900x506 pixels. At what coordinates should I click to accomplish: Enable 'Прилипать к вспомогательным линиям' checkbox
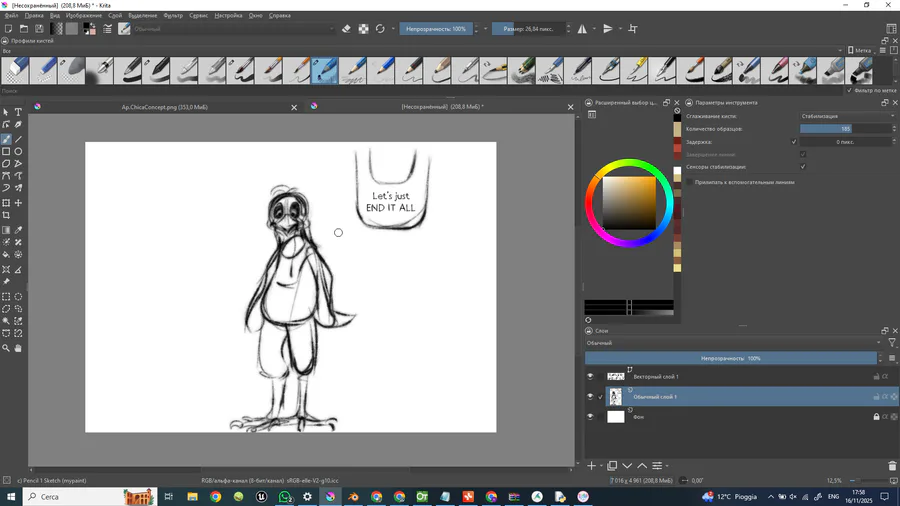click(689, 182)
